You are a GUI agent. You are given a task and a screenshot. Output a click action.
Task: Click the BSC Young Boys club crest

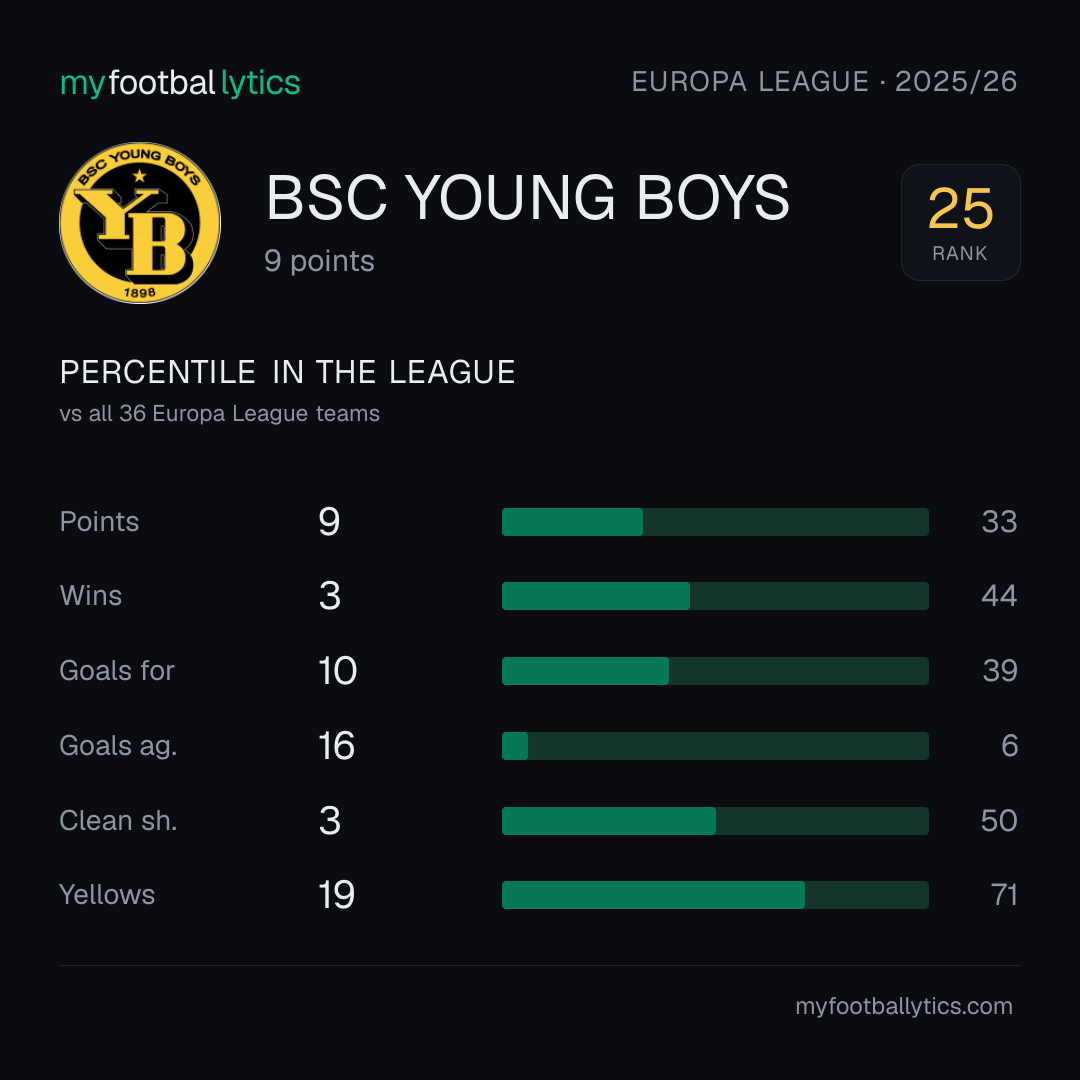tap(140, 222)
